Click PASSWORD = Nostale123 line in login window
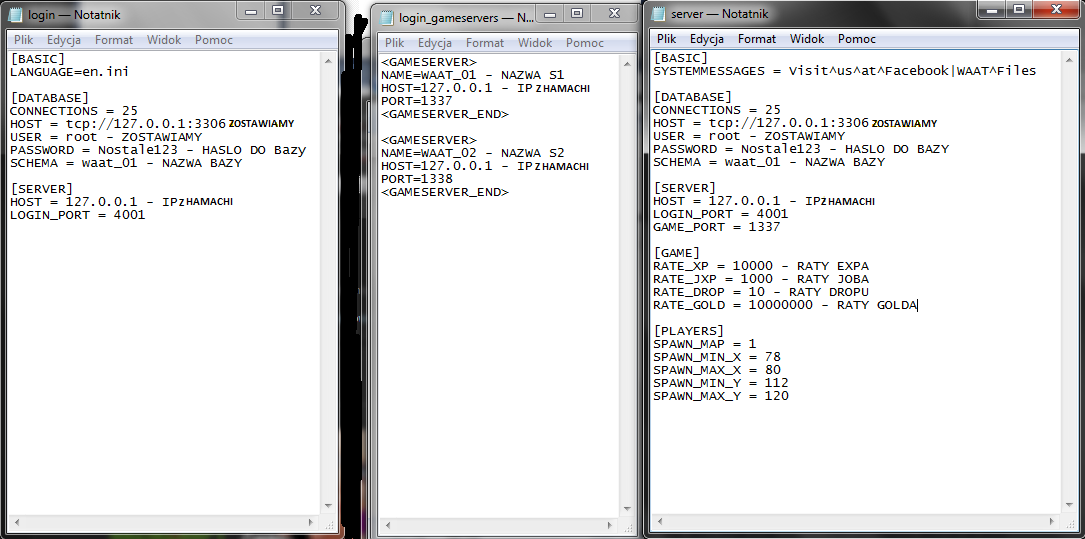Viewport: 1085px width, 539px height. tap(158, 150)
